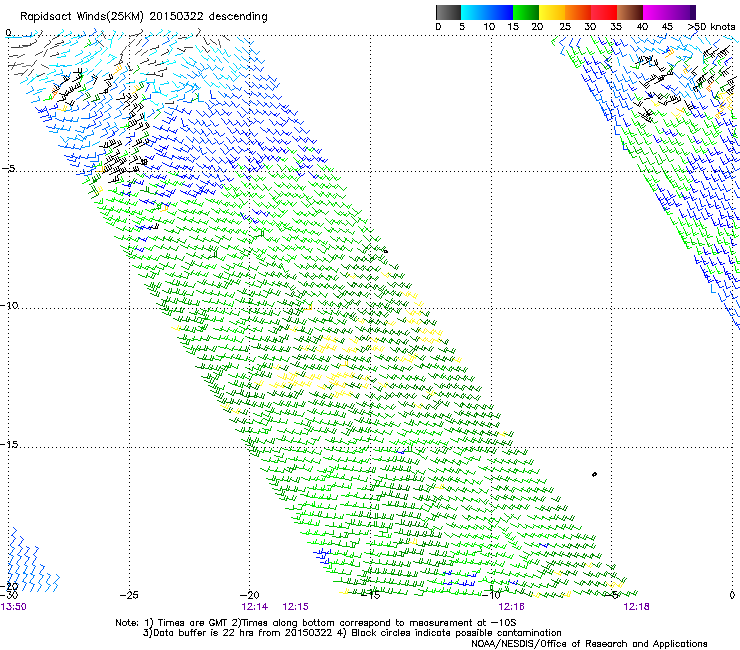Click the magenta 40-45 knots legend swatch

pyautogui.click(x=656, y=12)
